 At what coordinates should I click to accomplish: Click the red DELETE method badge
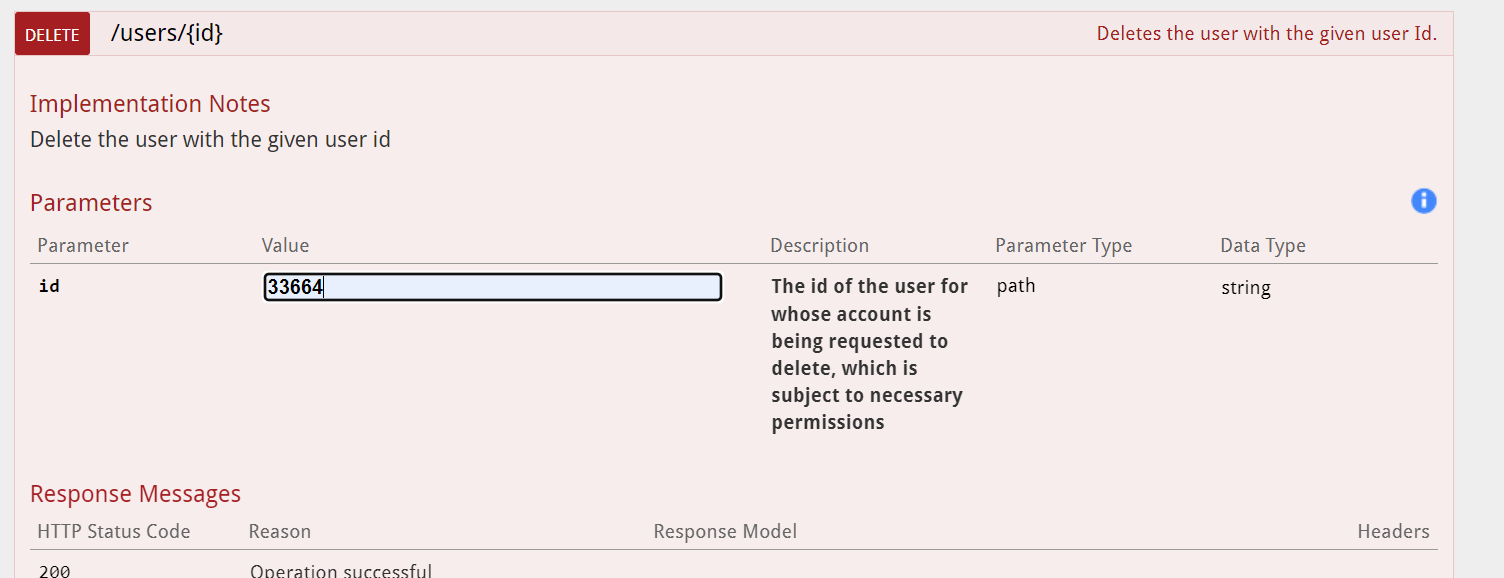point(52,34)
